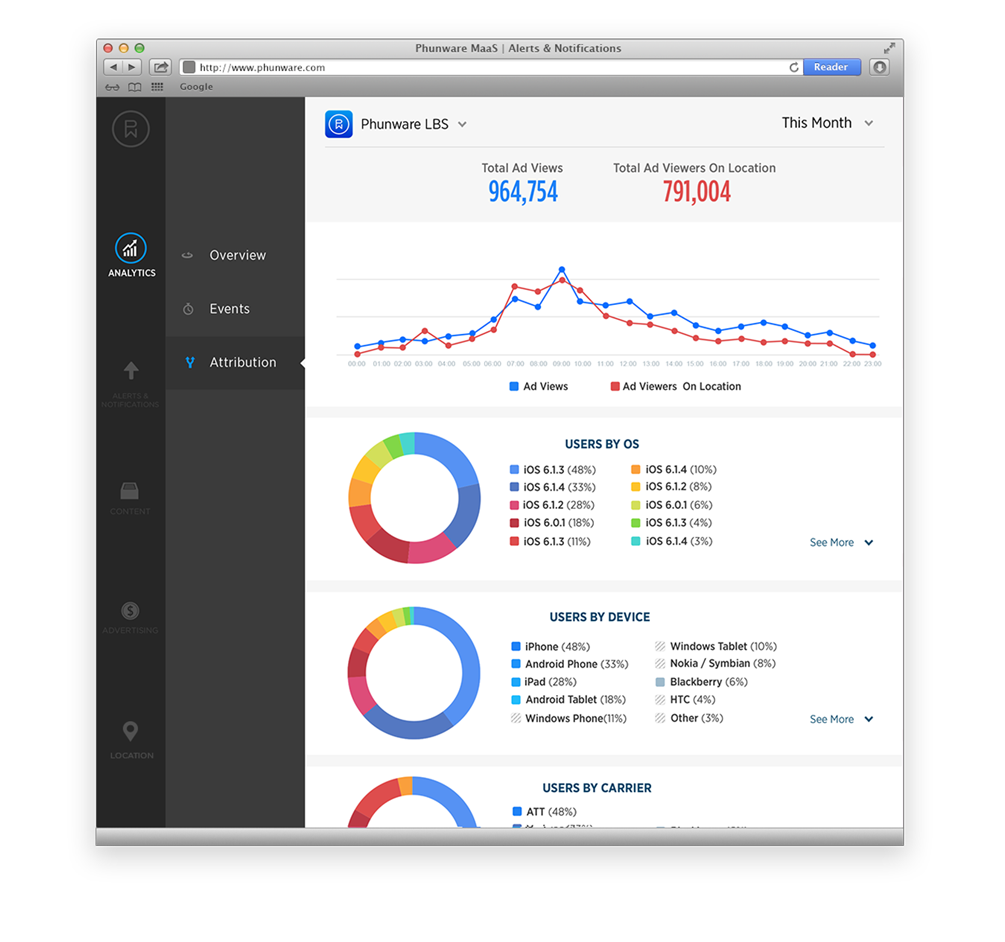The width and height of the screenshot is (1005, 942).
Task: Toggle the Ad Views legend series
Action: click(x=538, y=386)
